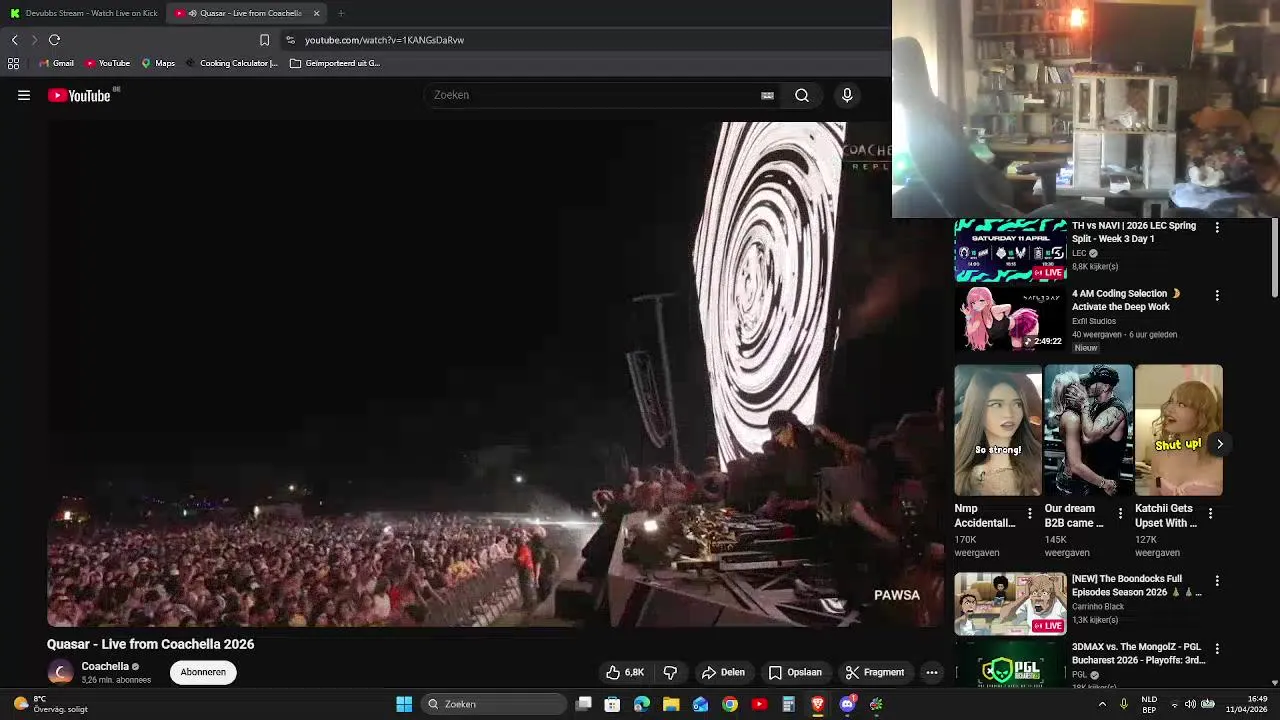Open Google Chrome from the taskbar

point(730,704)
